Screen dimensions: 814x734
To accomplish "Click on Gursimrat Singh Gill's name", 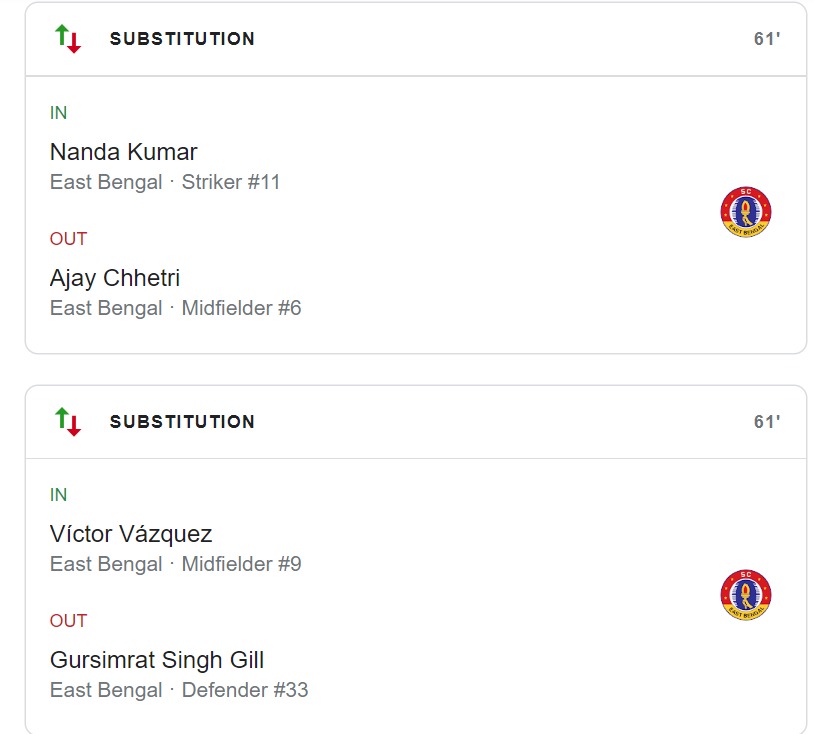I will click(x=157, y=660).
